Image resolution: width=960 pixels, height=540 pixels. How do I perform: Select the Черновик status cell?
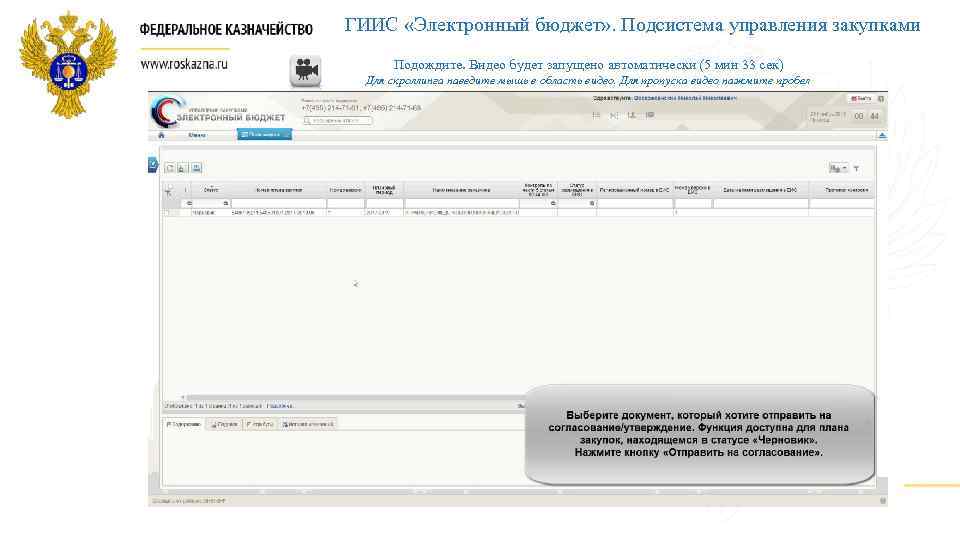click(x=211, y=212)
